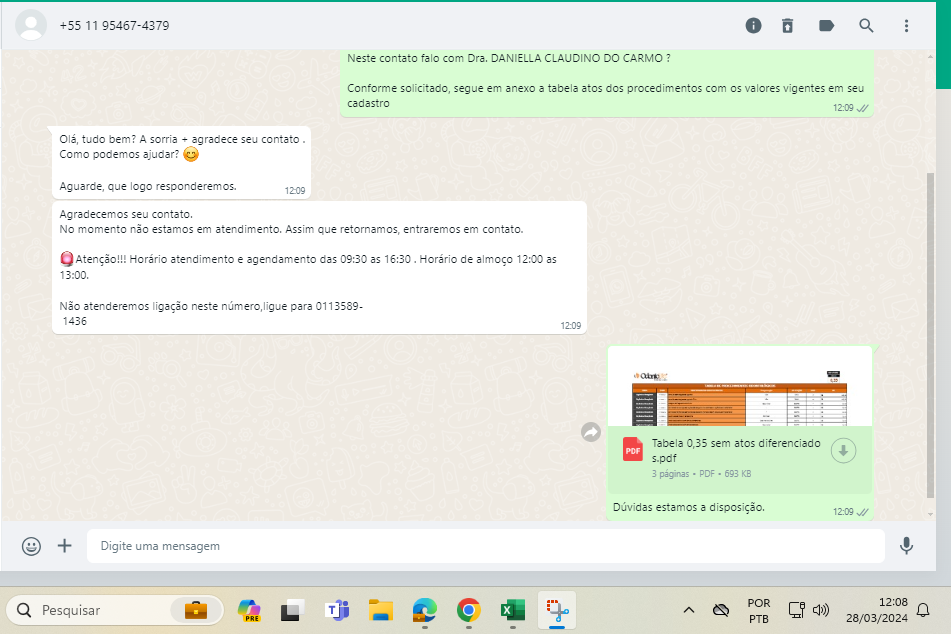Click the trash delete chat icon
This screenshot has width=951, height=634.
[x=787, y=25]
